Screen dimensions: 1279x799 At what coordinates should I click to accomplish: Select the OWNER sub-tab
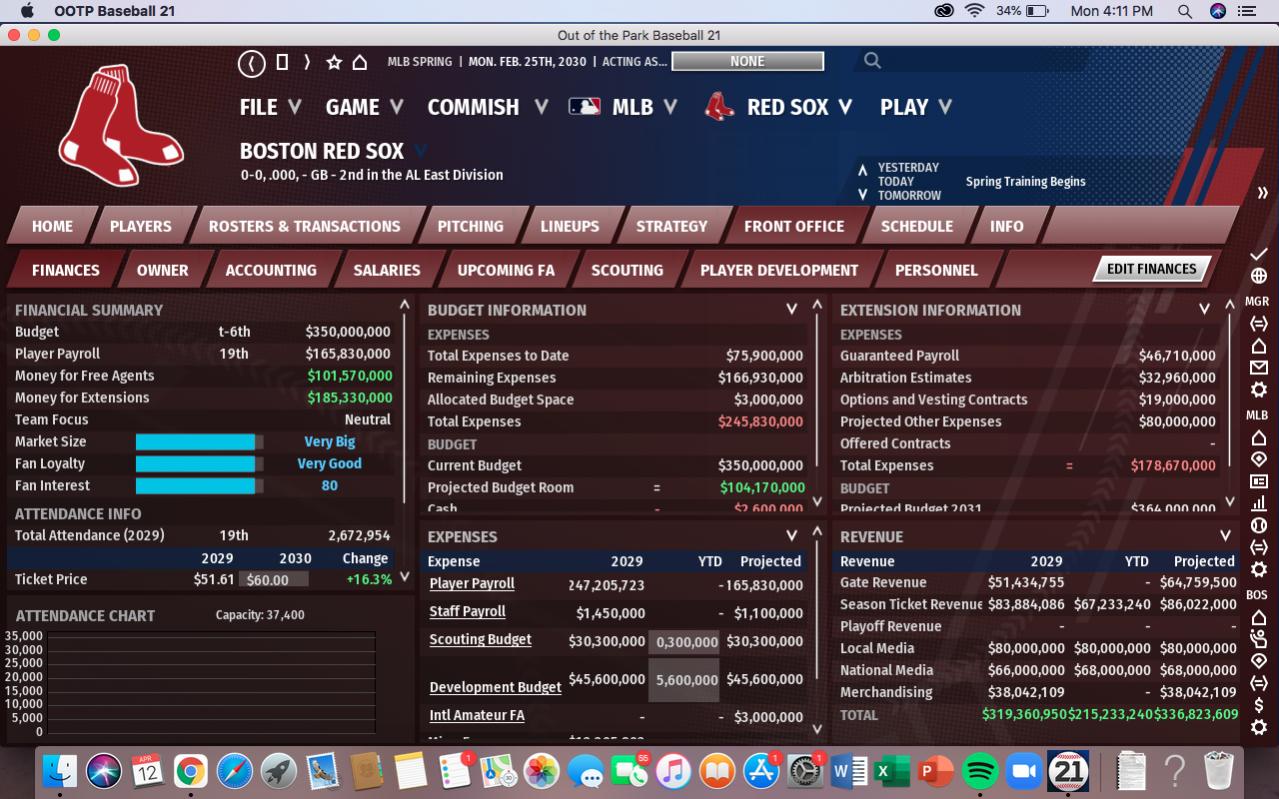point(162,270)
